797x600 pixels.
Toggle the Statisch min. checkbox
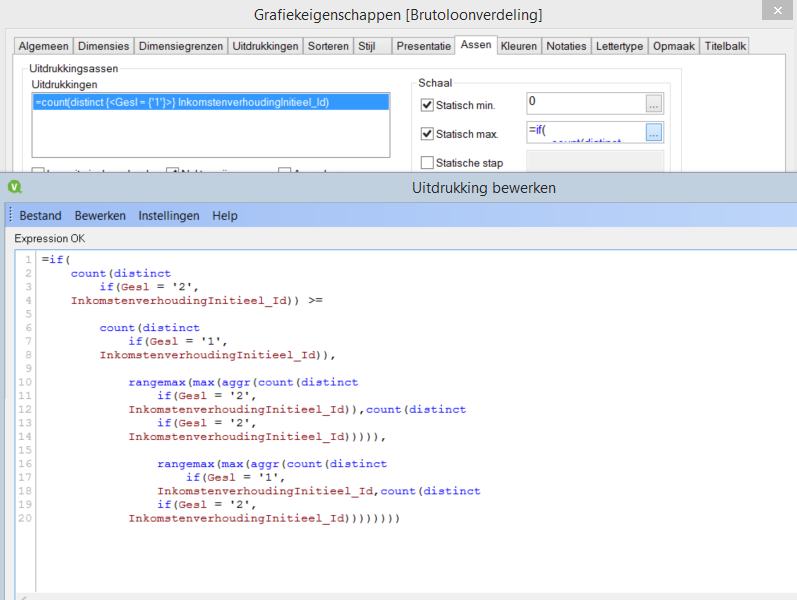pos(428,105)
